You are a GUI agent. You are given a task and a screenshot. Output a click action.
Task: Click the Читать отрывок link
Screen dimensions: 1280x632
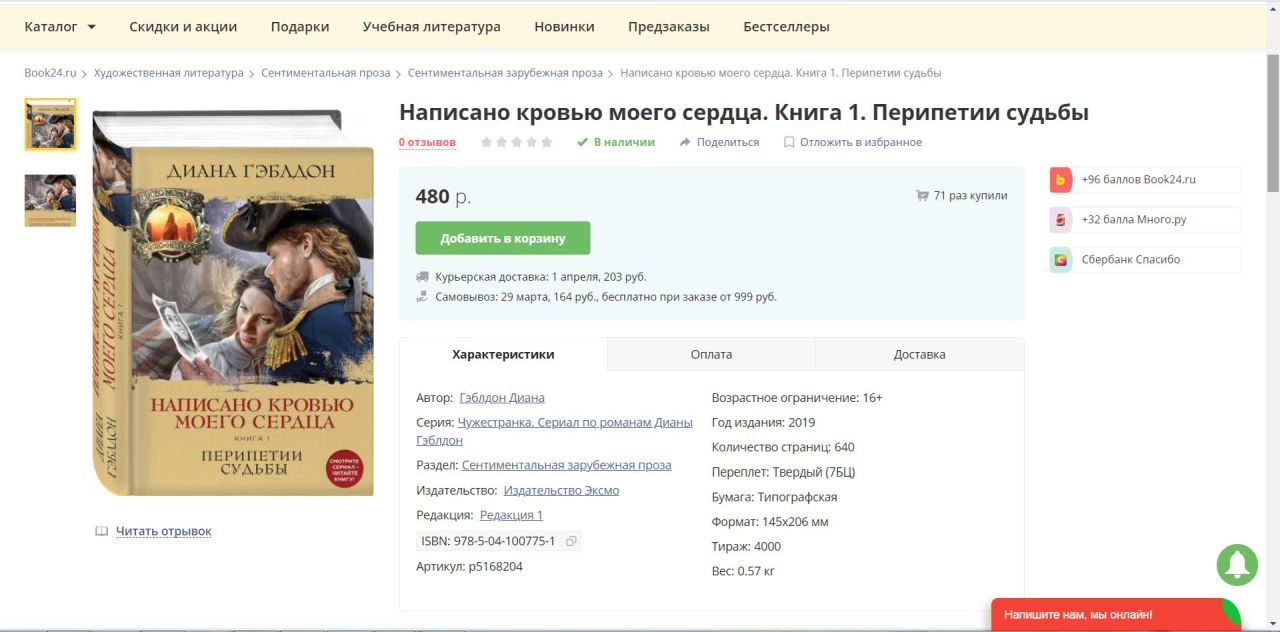(164, 531)
